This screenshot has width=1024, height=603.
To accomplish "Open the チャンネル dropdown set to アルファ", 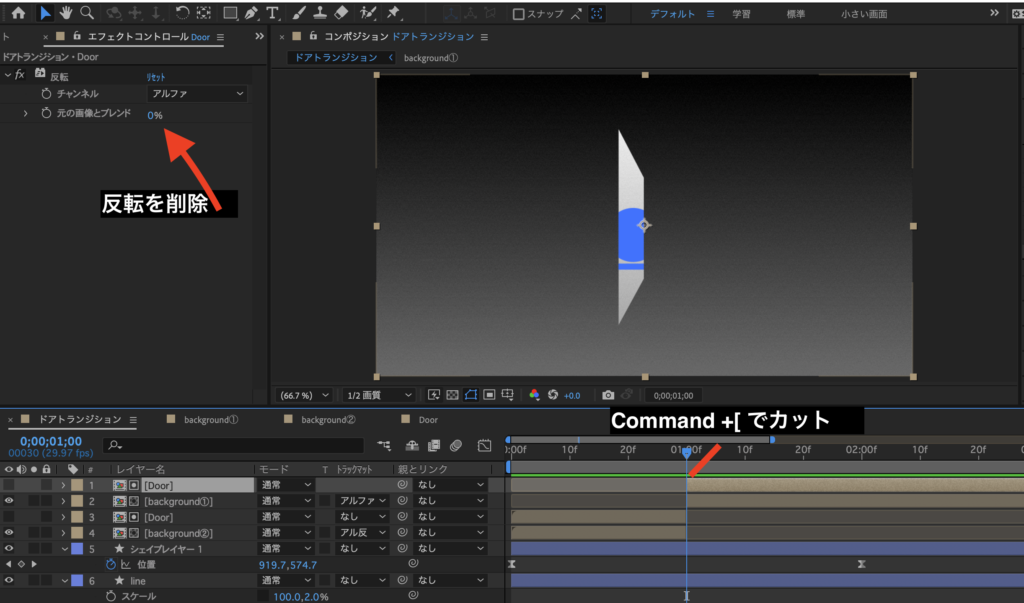I will pyautogui.click(x=196, y=94).
